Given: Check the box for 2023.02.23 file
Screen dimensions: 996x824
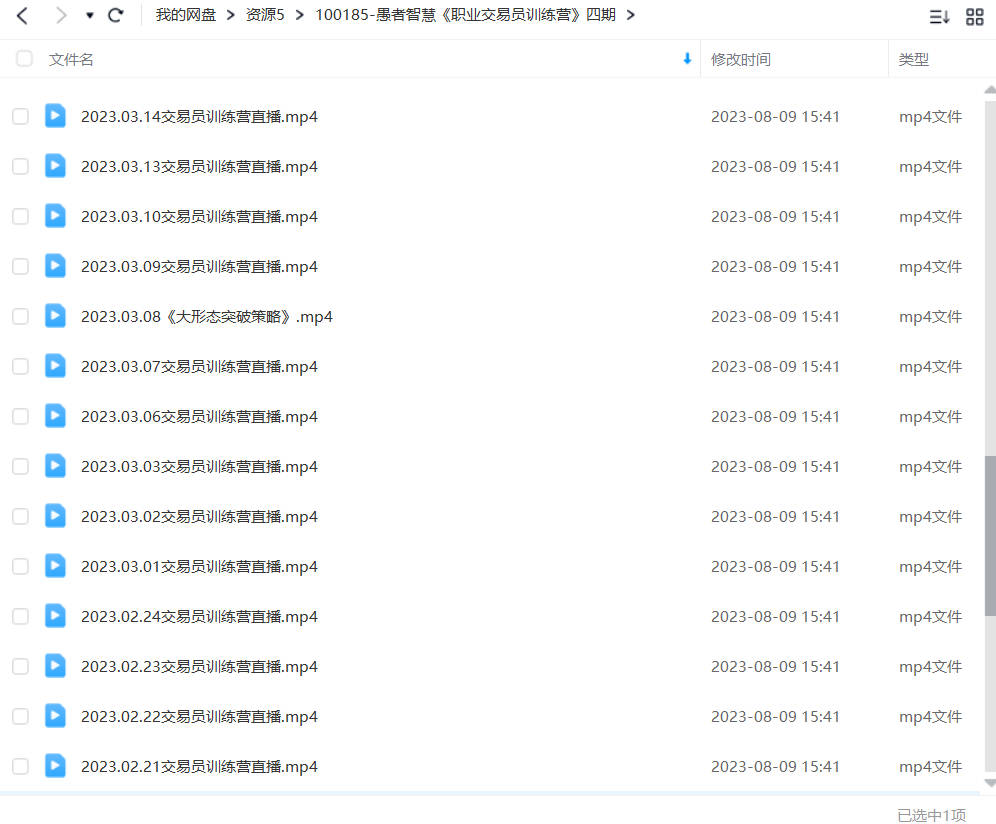Looking at the screenshot, I should point(20,666).
